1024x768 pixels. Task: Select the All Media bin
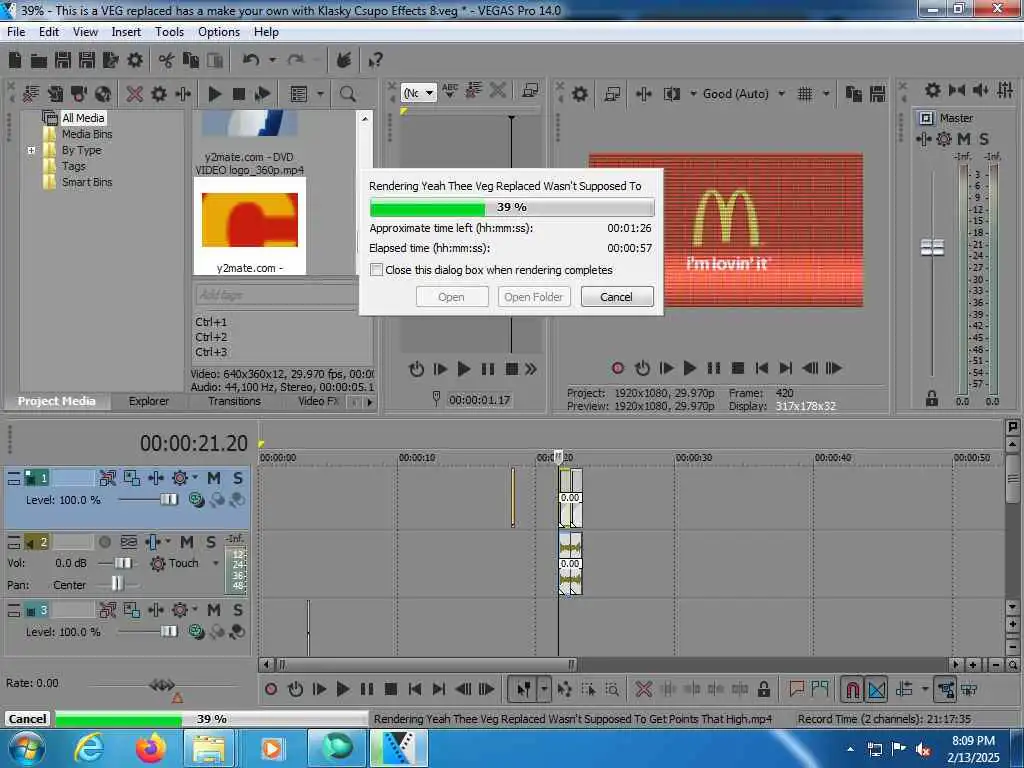click(83, 118)
